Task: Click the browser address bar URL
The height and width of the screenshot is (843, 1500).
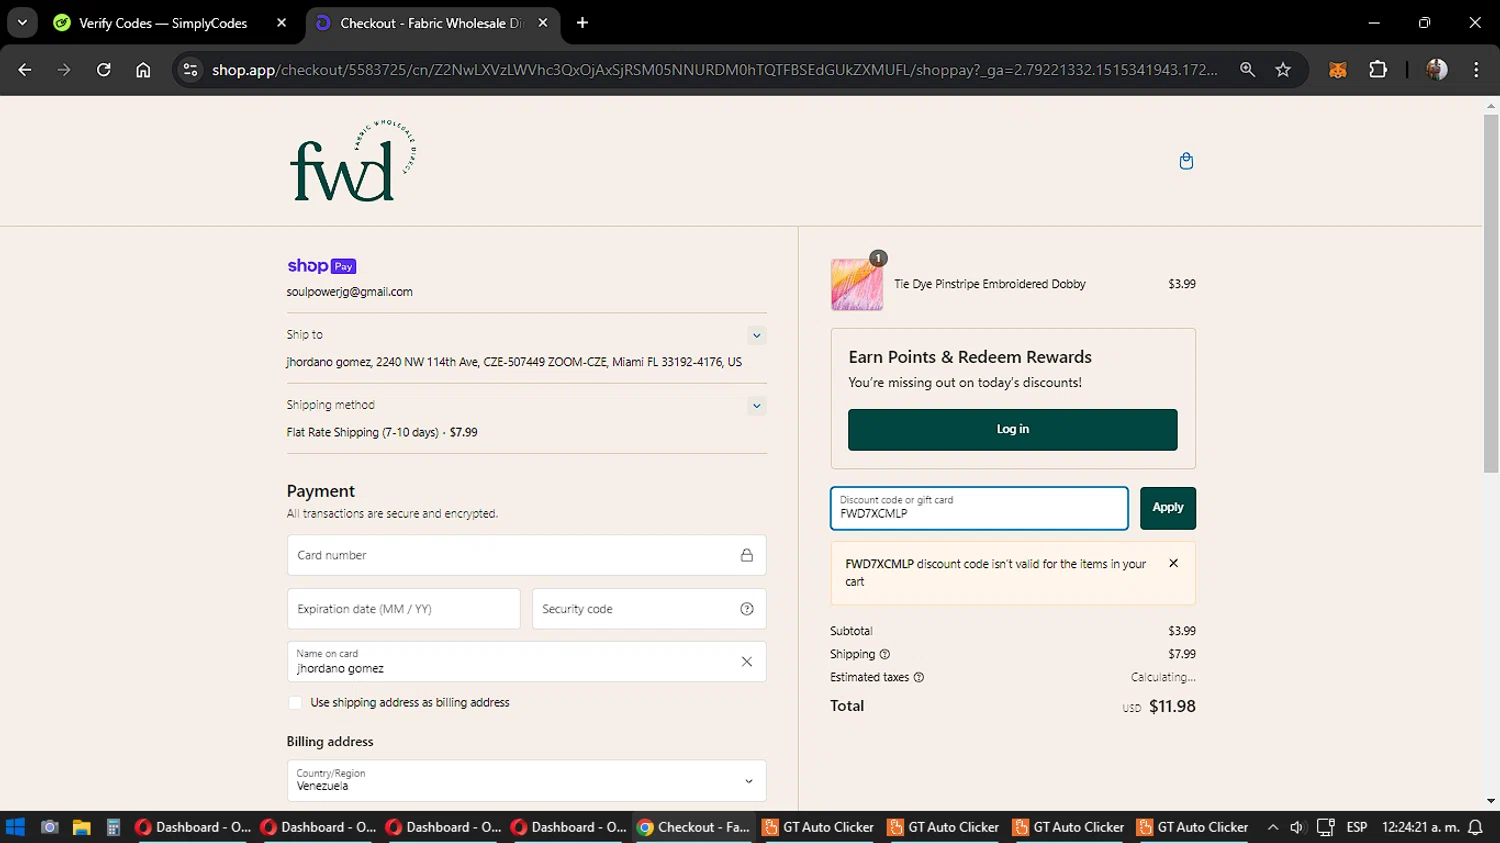Action: (x=715, y=70)
